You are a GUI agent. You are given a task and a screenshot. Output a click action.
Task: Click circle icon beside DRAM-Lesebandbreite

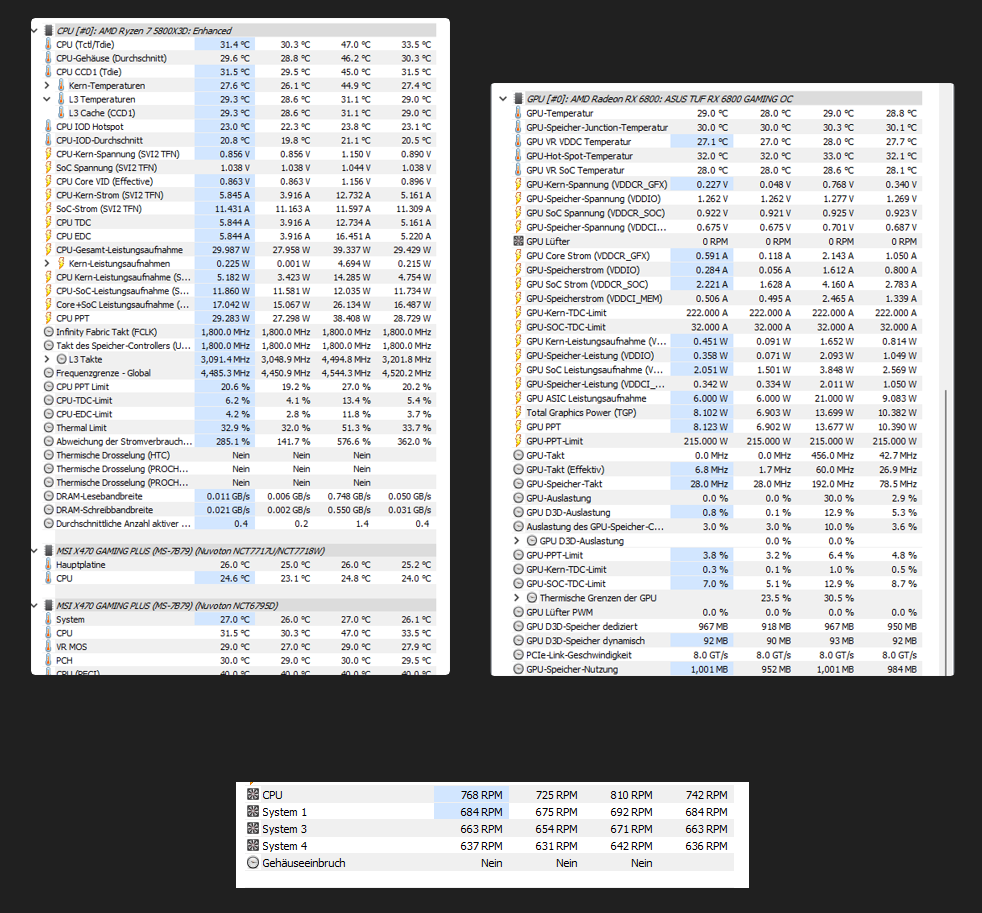[48, 496]
